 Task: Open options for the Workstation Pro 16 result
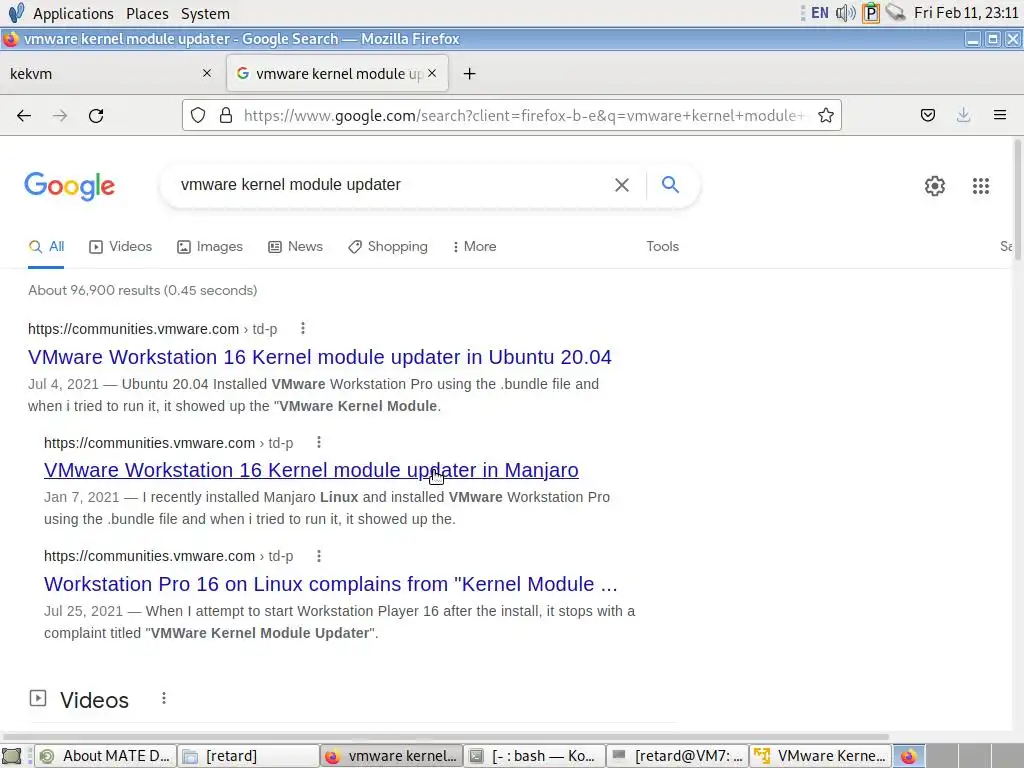pos(319,556)
